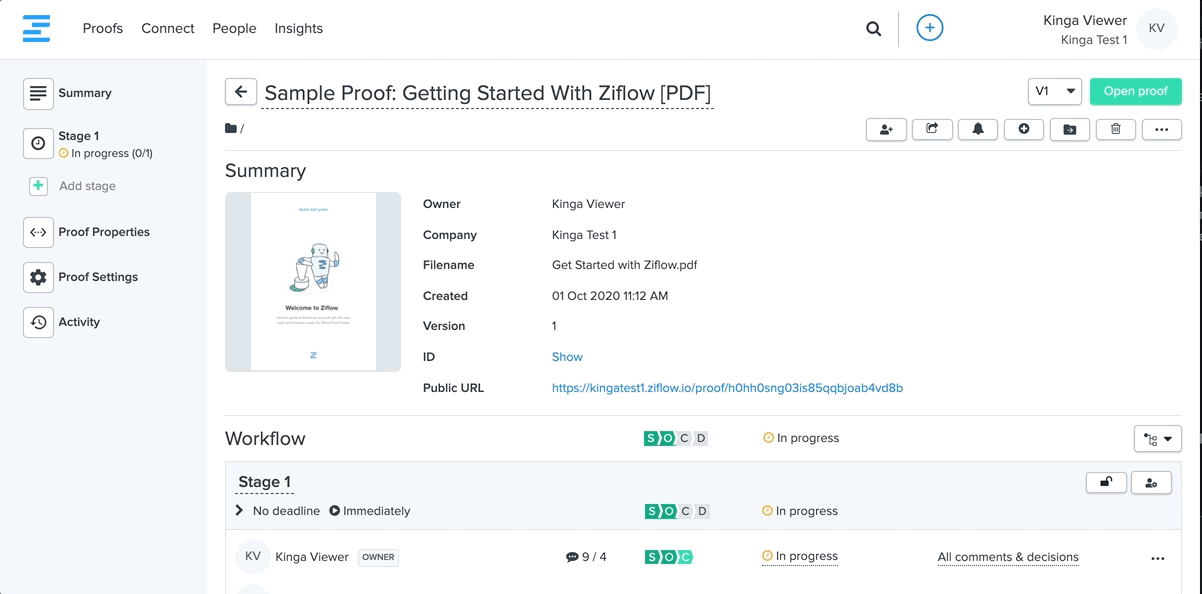
Task: Toggle the Stage 1 lock button
Action: [1106, 483]
